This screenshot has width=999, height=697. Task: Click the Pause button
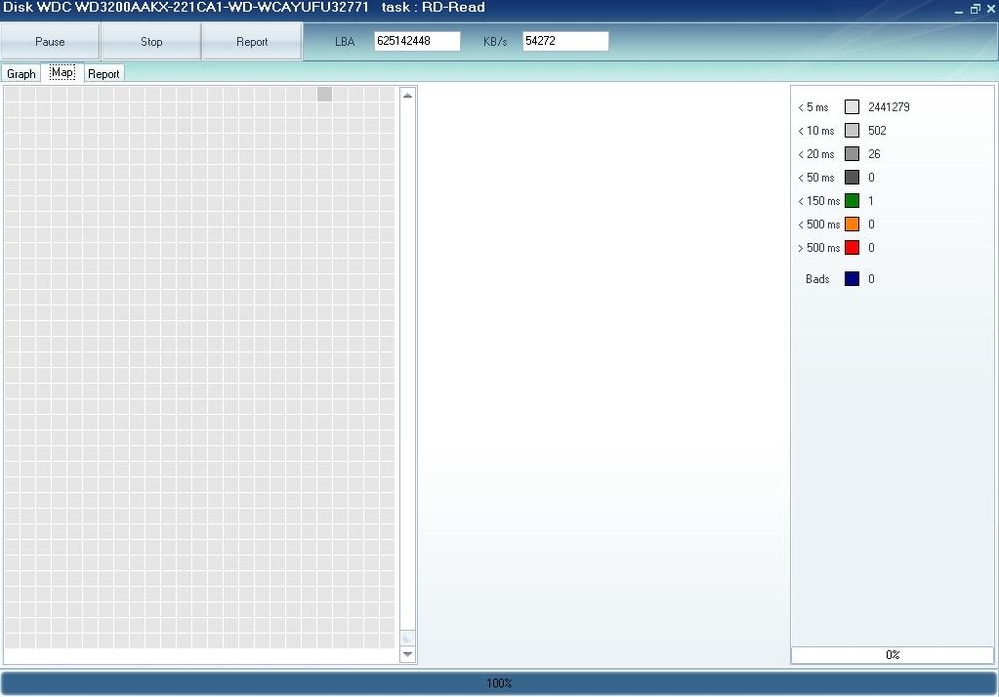click(x=50, y=42)
